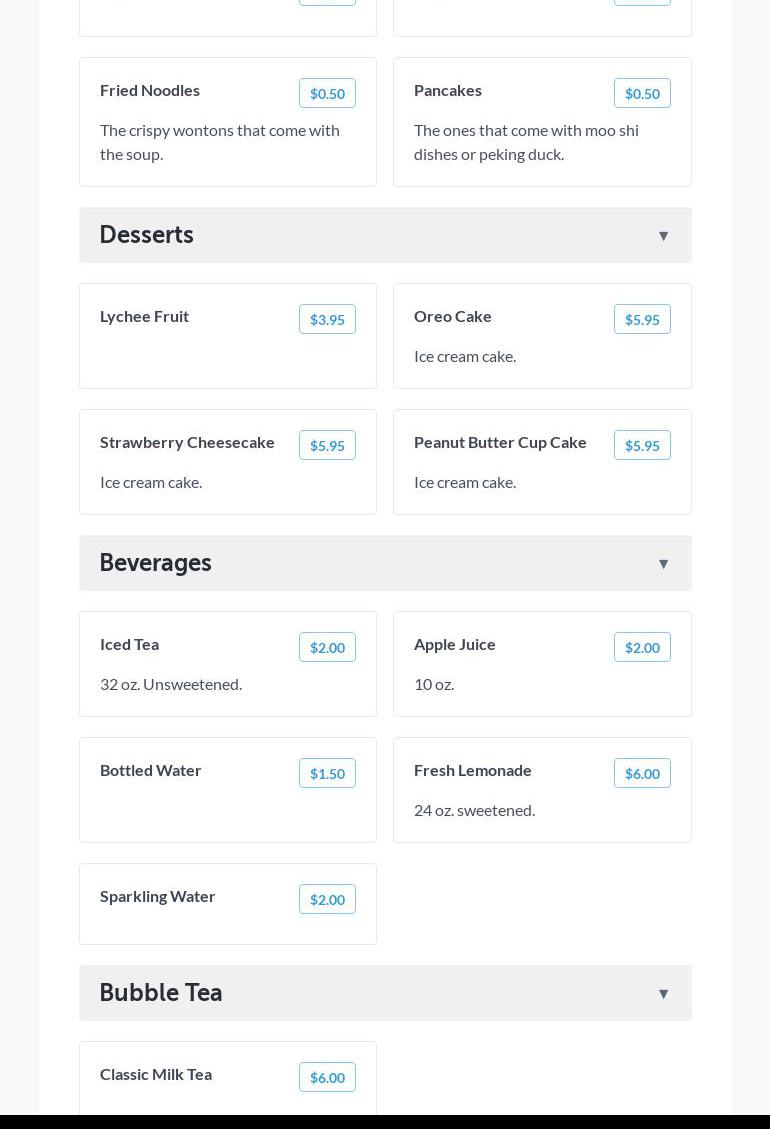The width and height of the screenshot is (770, 1129).
Task: Click the Peanut Butter Cup Cake price
Action: tap(642, 445)
